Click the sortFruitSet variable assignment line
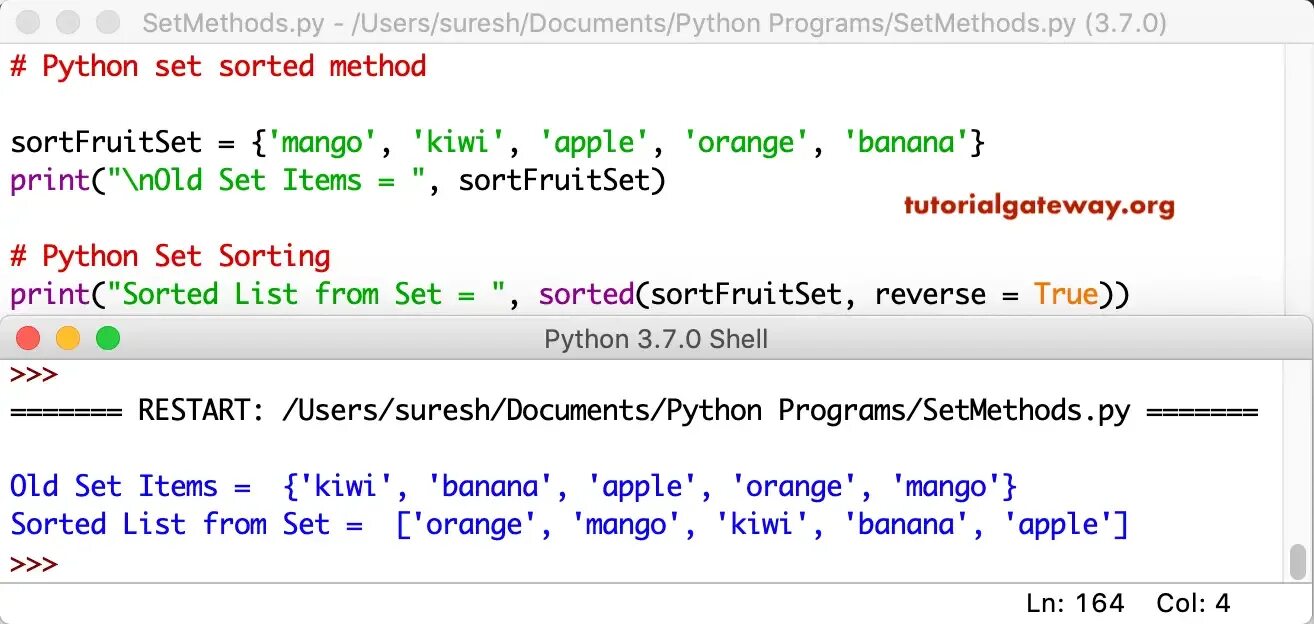Viewport: 1314px width, 624px height. 498,143
